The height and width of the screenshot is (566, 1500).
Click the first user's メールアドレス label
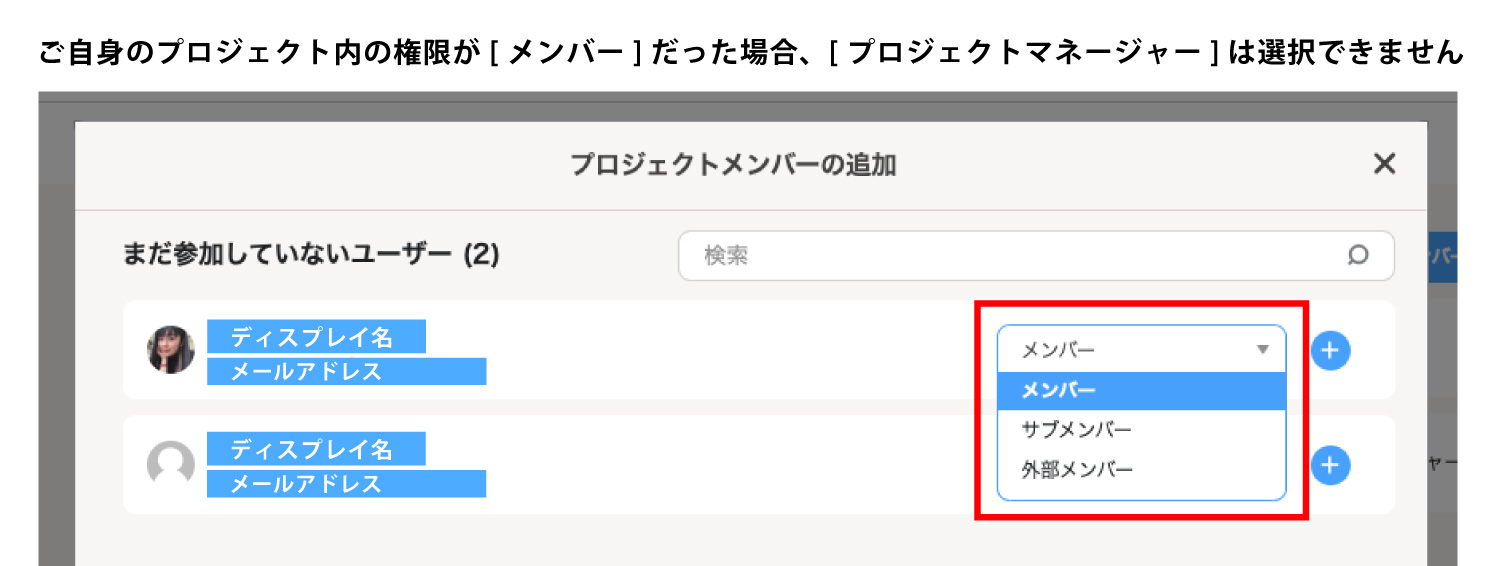tap(346, 371)
